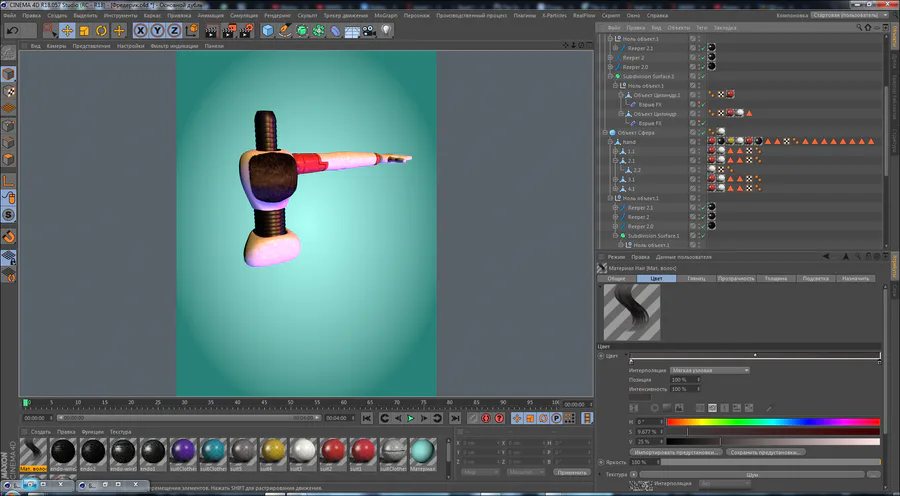Open the Интерполяция dropdown
The height and width of the screenshot is (496, 900).
pos(710,370)
